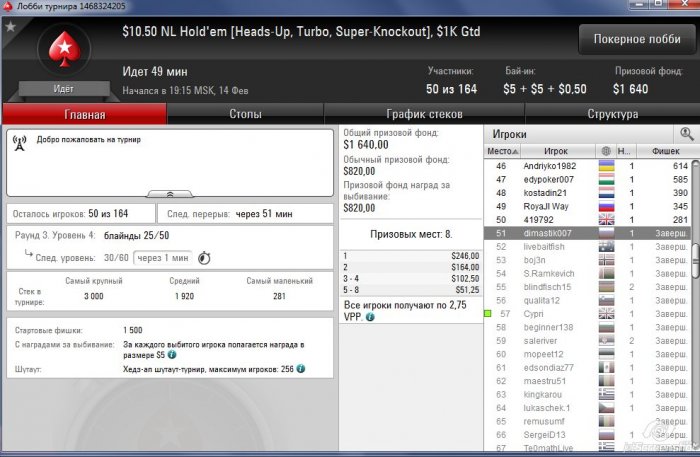Open info icon beside bounty reward $5
The image size is (700, 457).
[172, 355]
